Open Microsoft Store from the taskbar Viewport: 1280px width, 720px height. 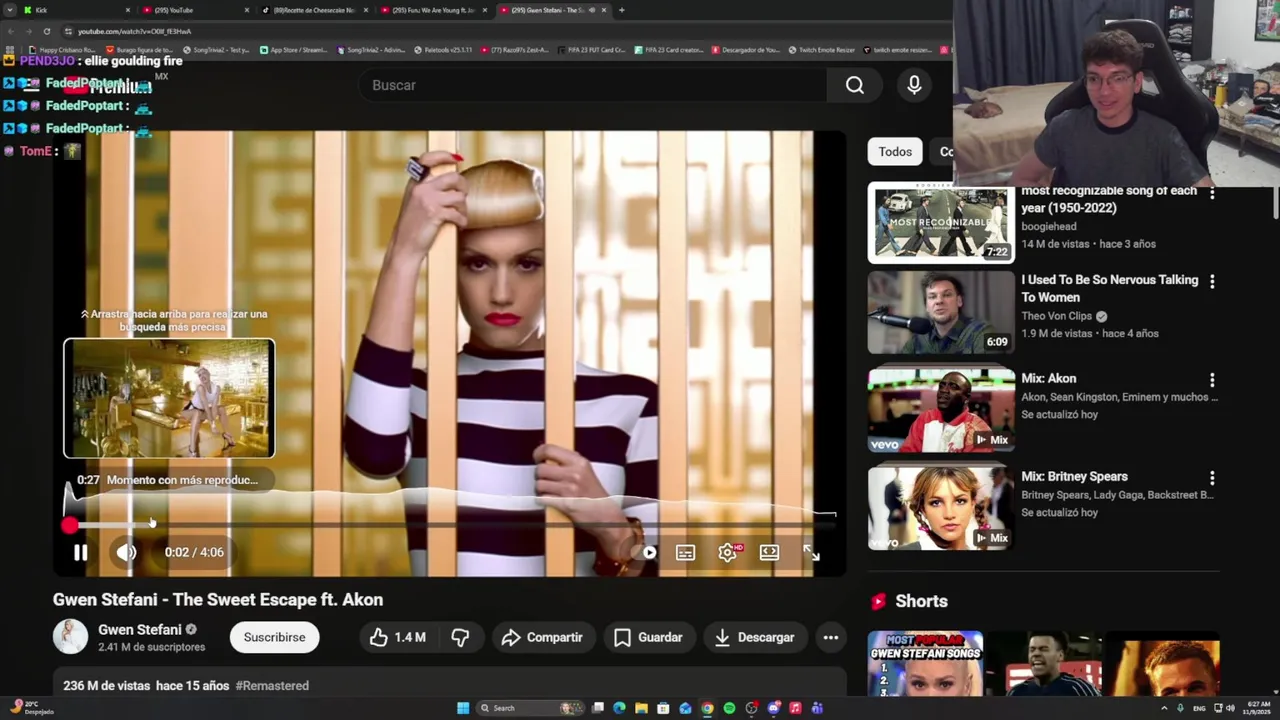point(663,708)
